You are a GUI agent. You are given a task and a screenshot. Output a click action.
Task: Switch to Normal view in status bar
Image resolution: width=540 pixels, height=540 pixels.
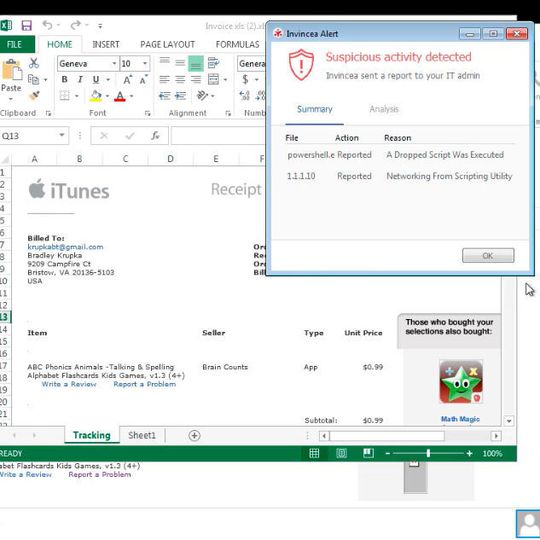(314, 453)
